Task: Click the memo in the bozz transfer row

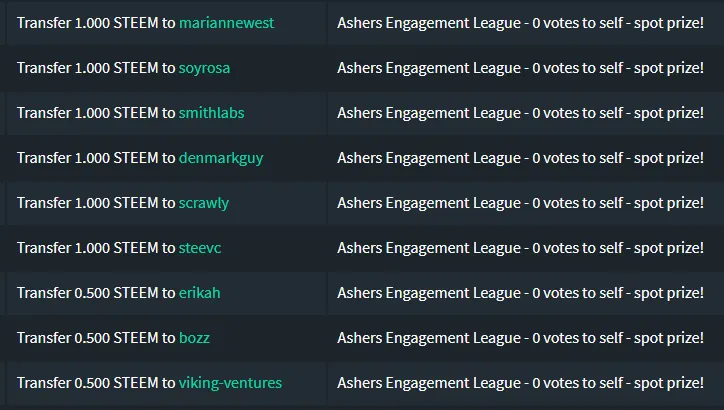Action: 520,338
